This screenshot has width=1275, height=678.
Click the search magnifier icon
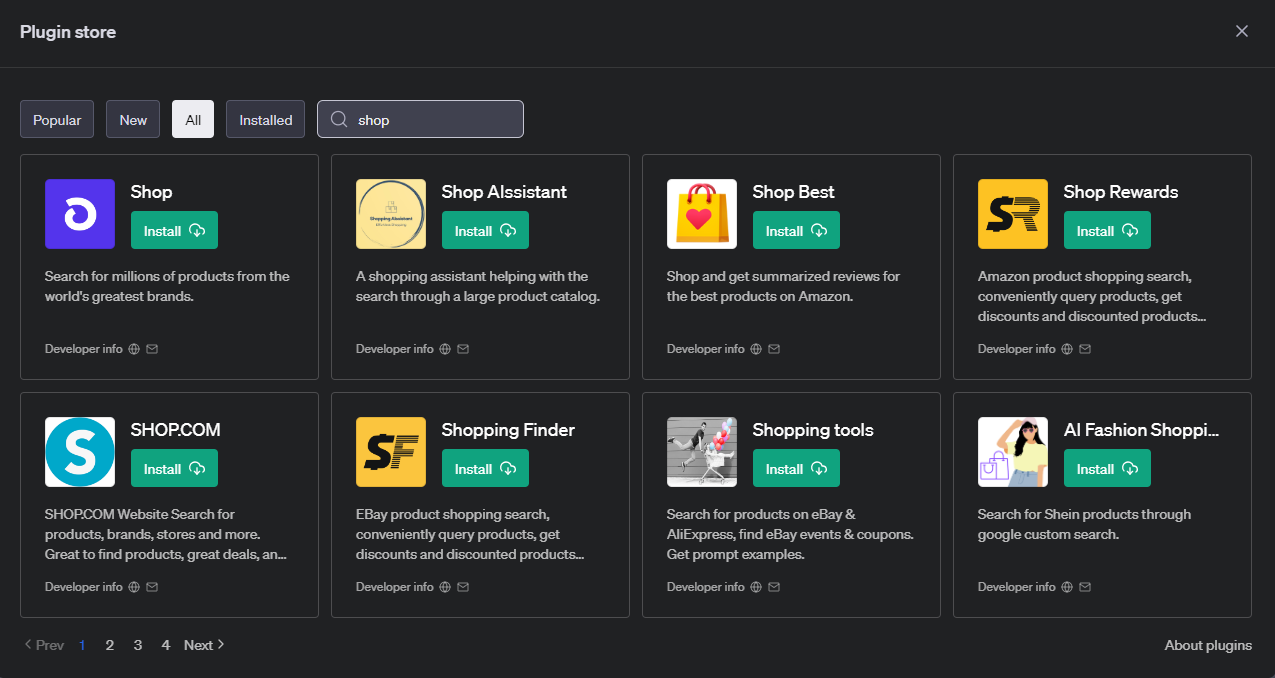click(339, 120)
